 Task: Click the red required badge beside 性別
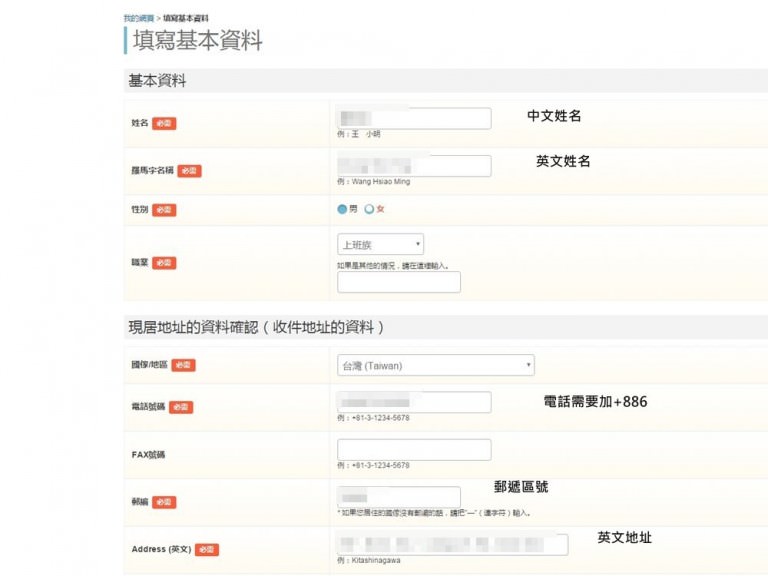click(x=164, y=210)
